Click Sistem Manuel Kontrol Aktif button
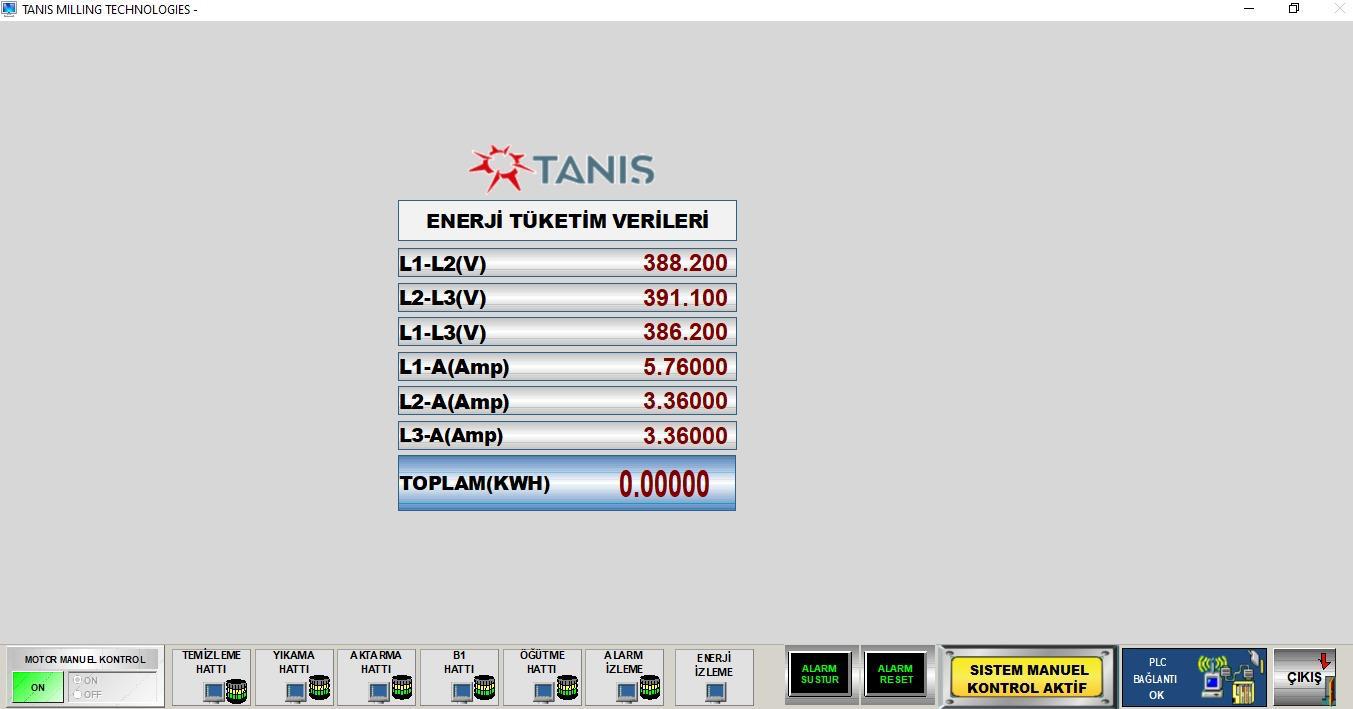Image resolution: width=1353 pixels, height=709 pixels. coord(1028,678)
